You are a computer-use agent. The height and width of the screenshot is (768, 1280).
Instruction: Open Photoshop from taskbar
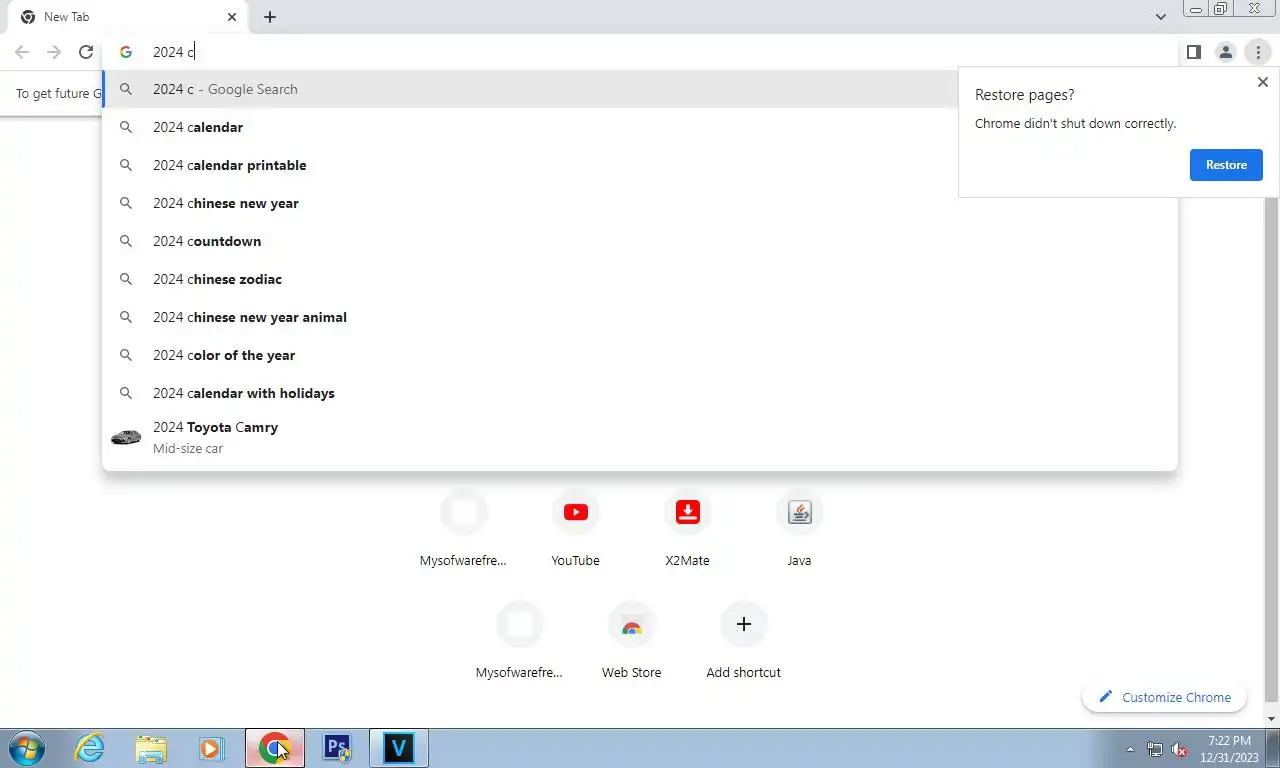point(337,748)
